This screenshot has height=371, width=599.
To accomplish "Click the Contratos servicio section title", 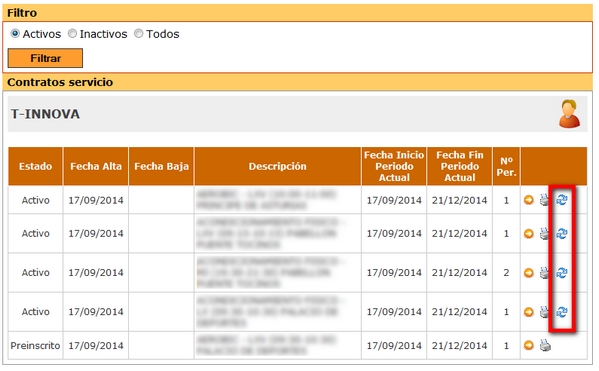I will pos(60,82).
